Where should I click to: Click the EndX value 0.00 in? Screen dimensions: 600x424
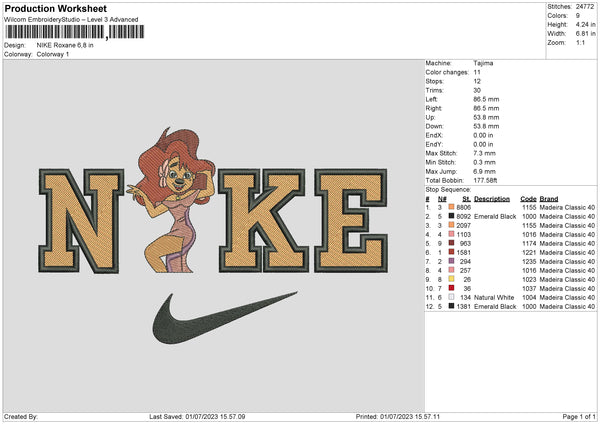tap(483, 135)
